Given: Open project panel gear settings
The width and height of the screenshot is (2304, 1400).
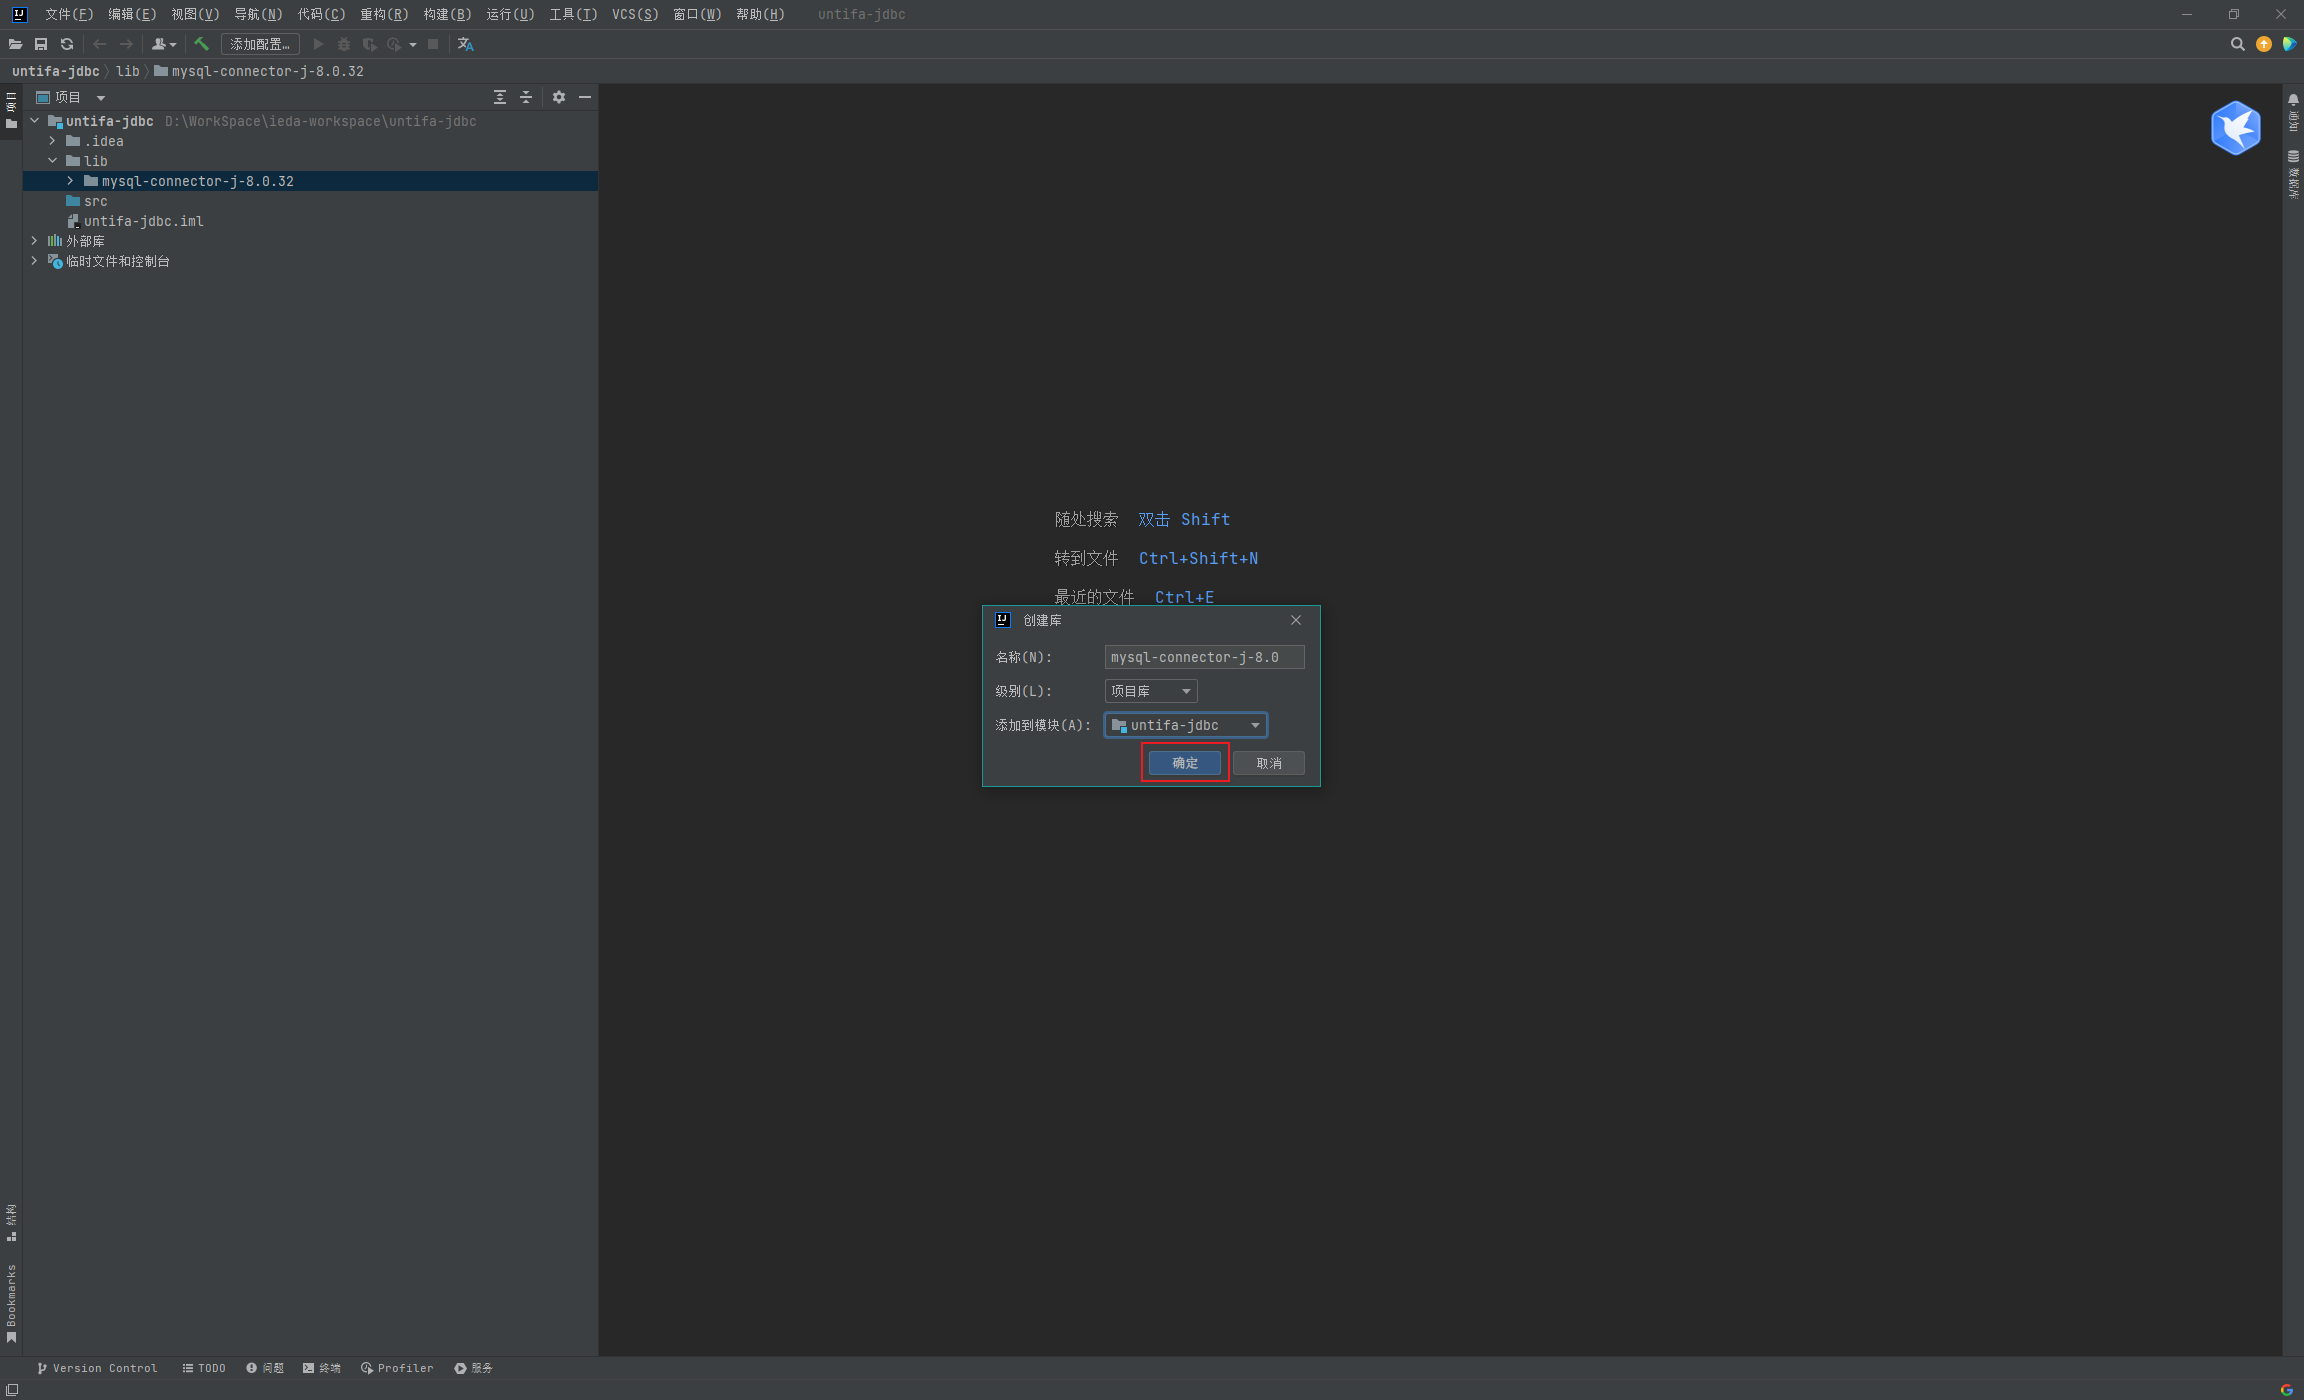Looking at the screenshot, I should [x=559, y=97].
